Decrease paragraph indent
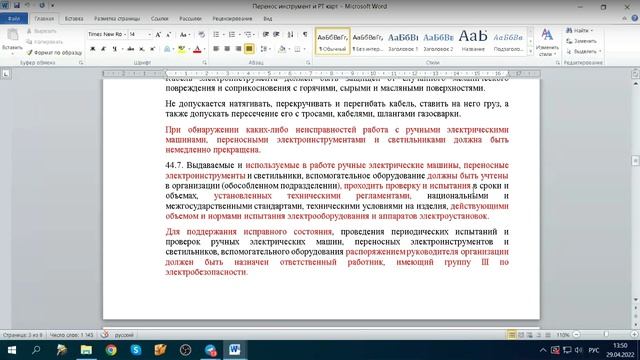This screenshot has width=640, height=360. (266, 35)
